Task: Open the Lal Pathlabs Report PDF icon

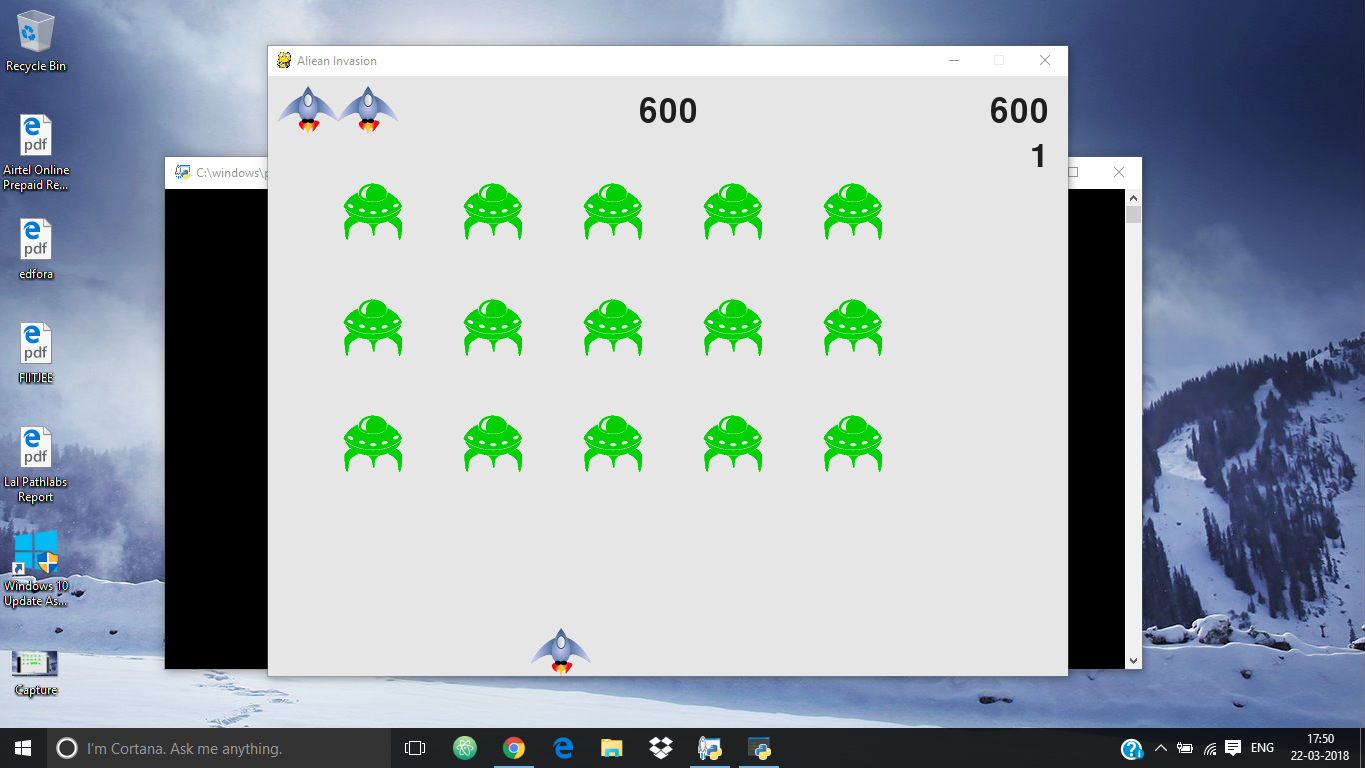Action: point(36,465)
